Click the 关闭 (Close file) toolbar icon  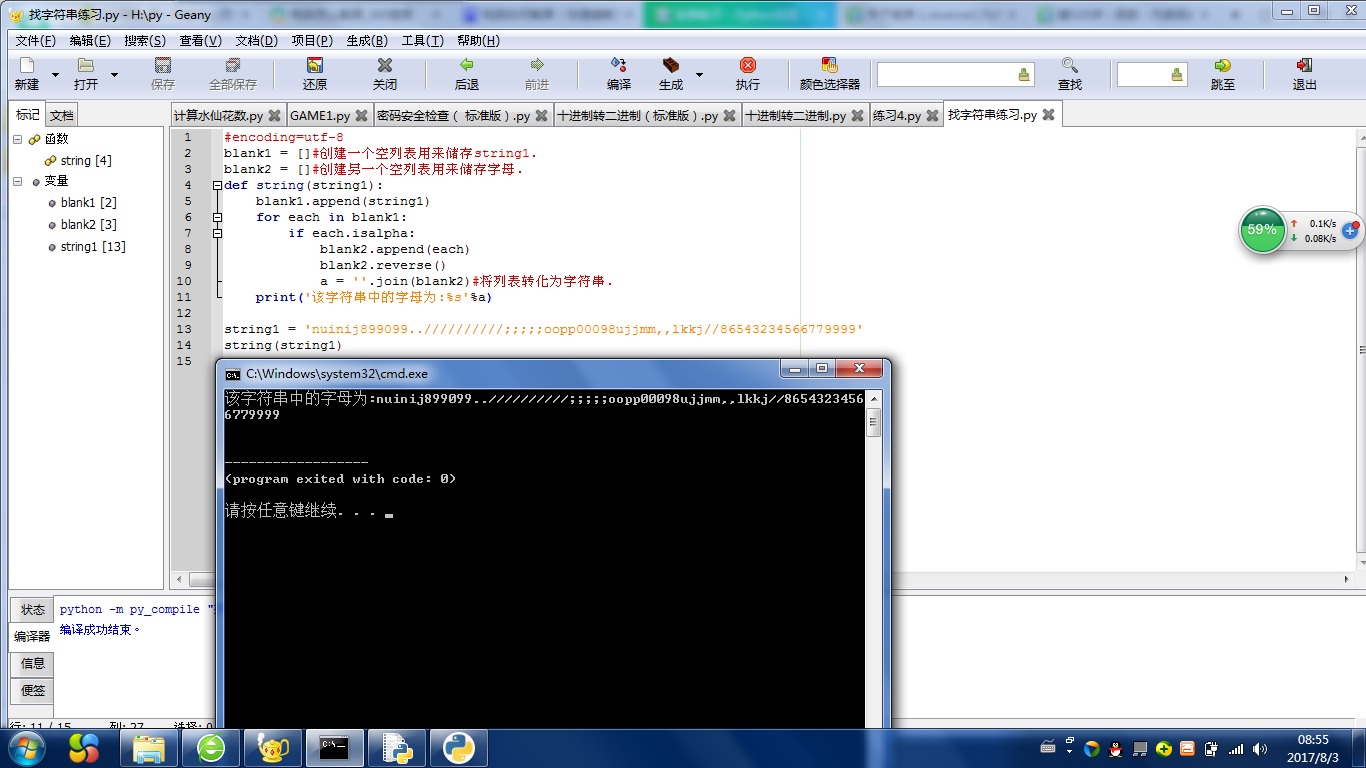point(385,67)
